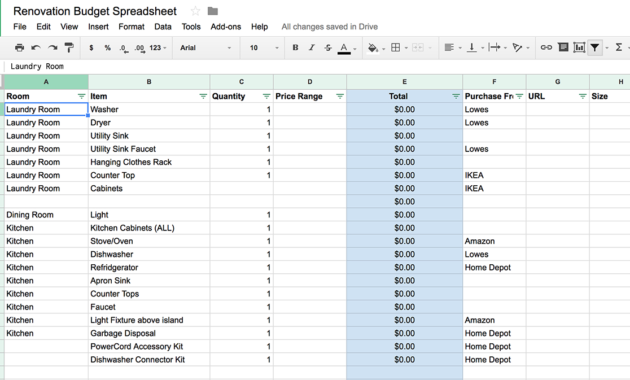This screenshot has height=380, width=630.
Task: Click the Print icon
Action: [19, 48]
